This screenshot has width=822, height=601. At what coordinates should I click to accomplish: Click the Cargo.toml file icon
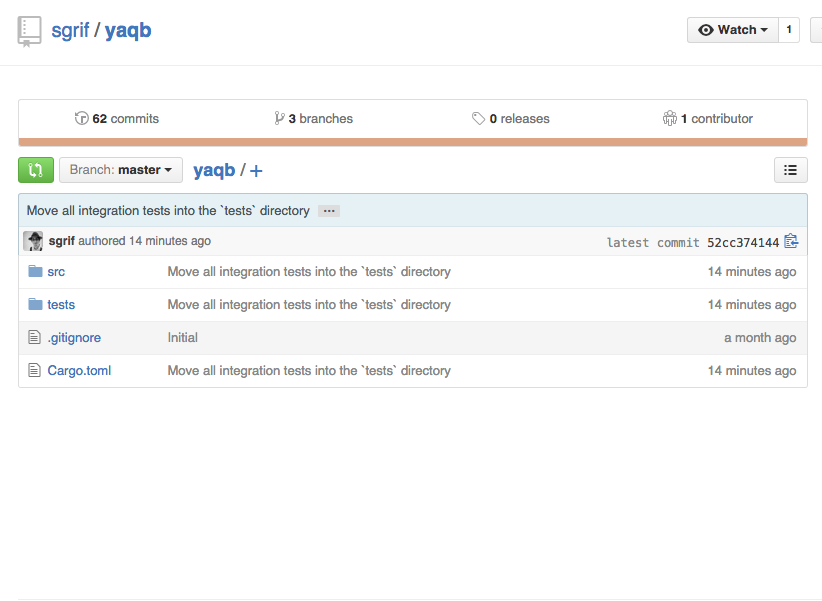pyautogui.click(x=34, y=370)
